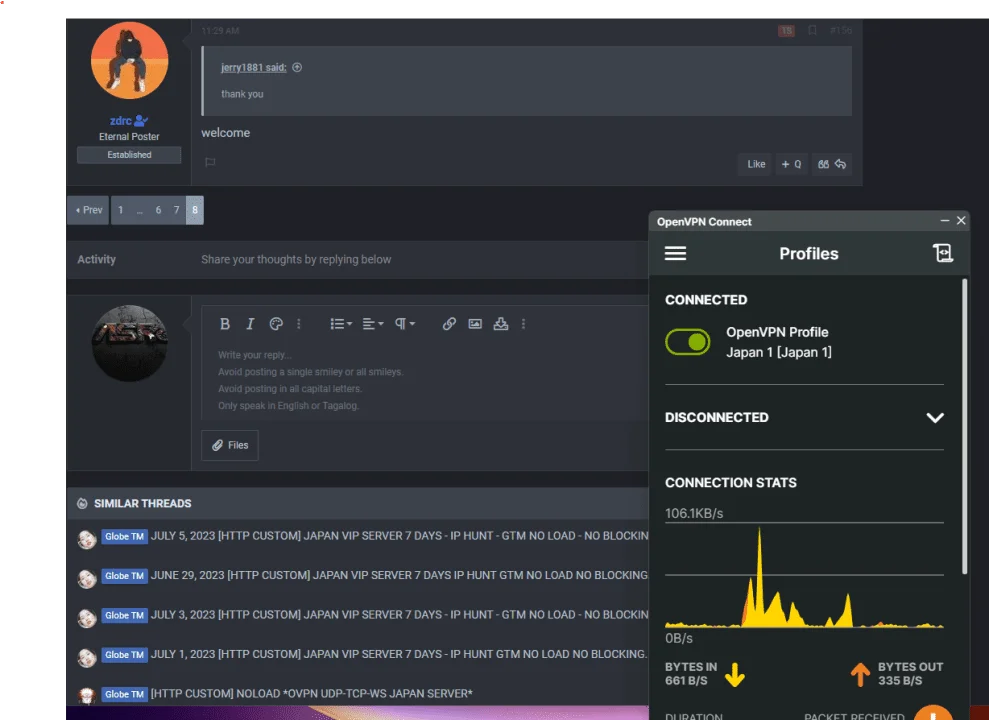Reply to post with quote icon

(832, 164)
